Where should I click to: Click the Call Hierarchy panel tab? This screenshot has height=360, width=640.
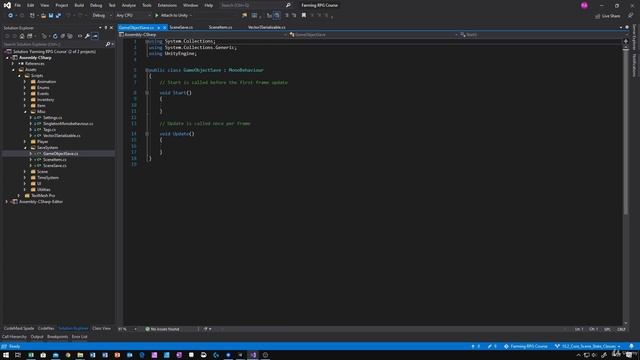(x=14, y=337)
